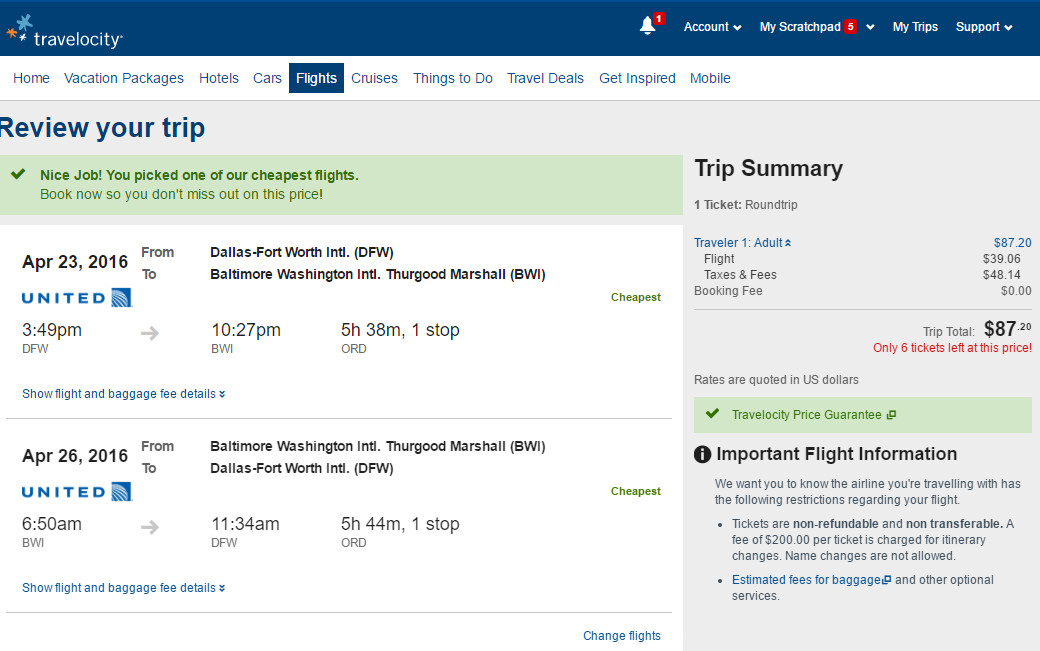This screenshot has width=1040, height=651.
Task: Click the Change flights link
Action: pos(621,636)
